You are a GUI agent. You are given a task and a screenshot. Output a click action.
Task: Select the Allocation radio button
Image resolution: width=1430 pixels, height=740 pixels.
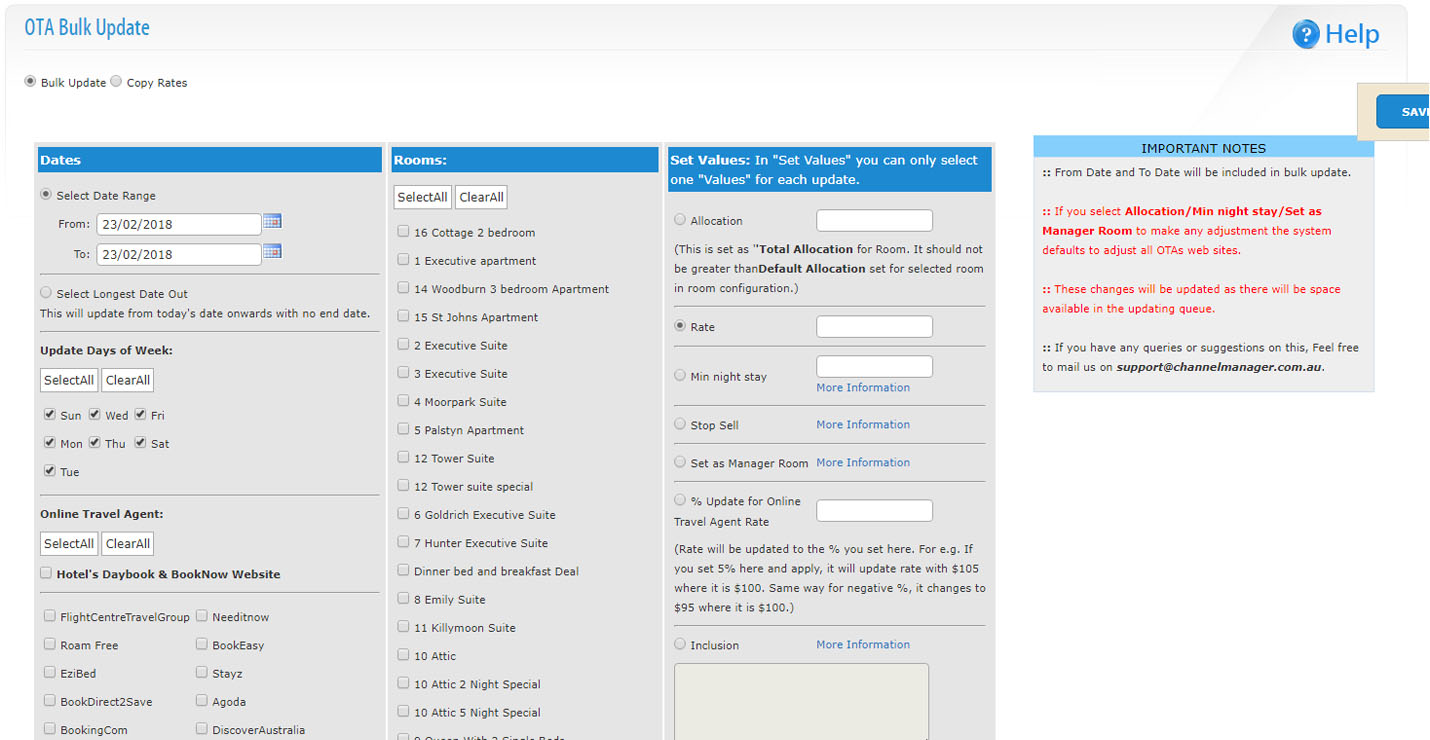(x=681, y=220)
